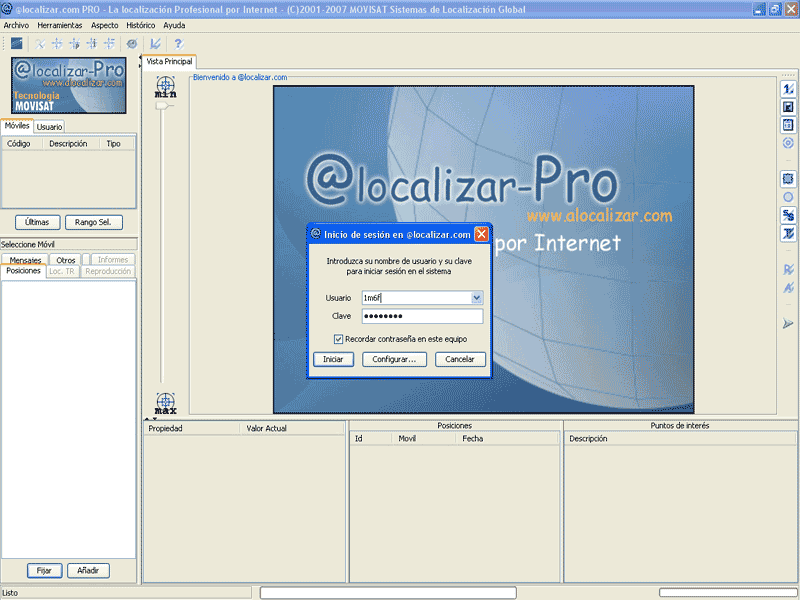The height and width of the screenshot is (600, 800).
Task: Click the blue map icon in the top toolbar
Action: [x=17, y=44]
